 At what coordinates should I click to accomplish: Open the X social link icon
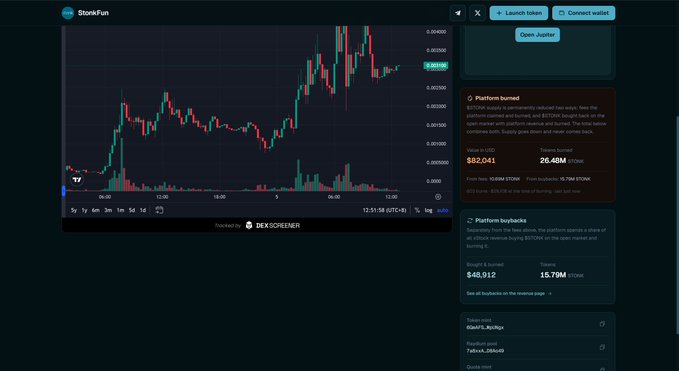pyautogui.click(x=478, y=13)
